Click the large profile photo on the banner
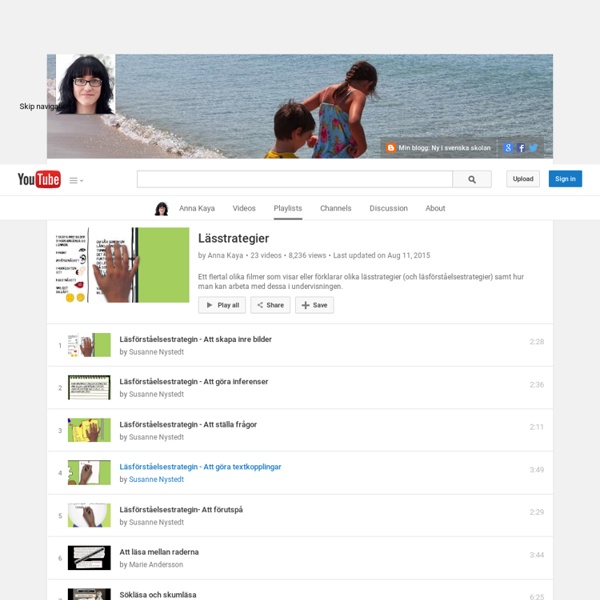This screenshot has height=600, width=600. [x=86, y=84]
